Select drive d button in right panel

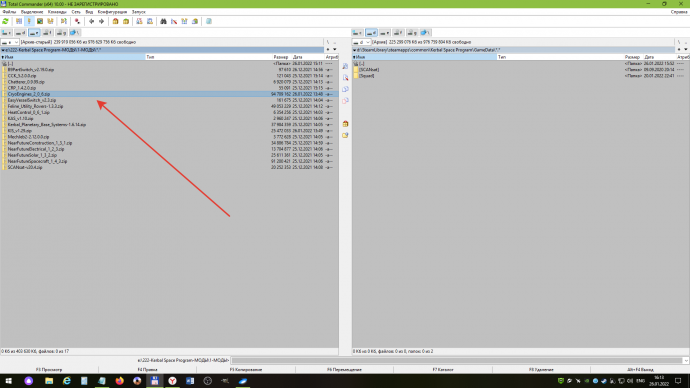coord(371,33)
